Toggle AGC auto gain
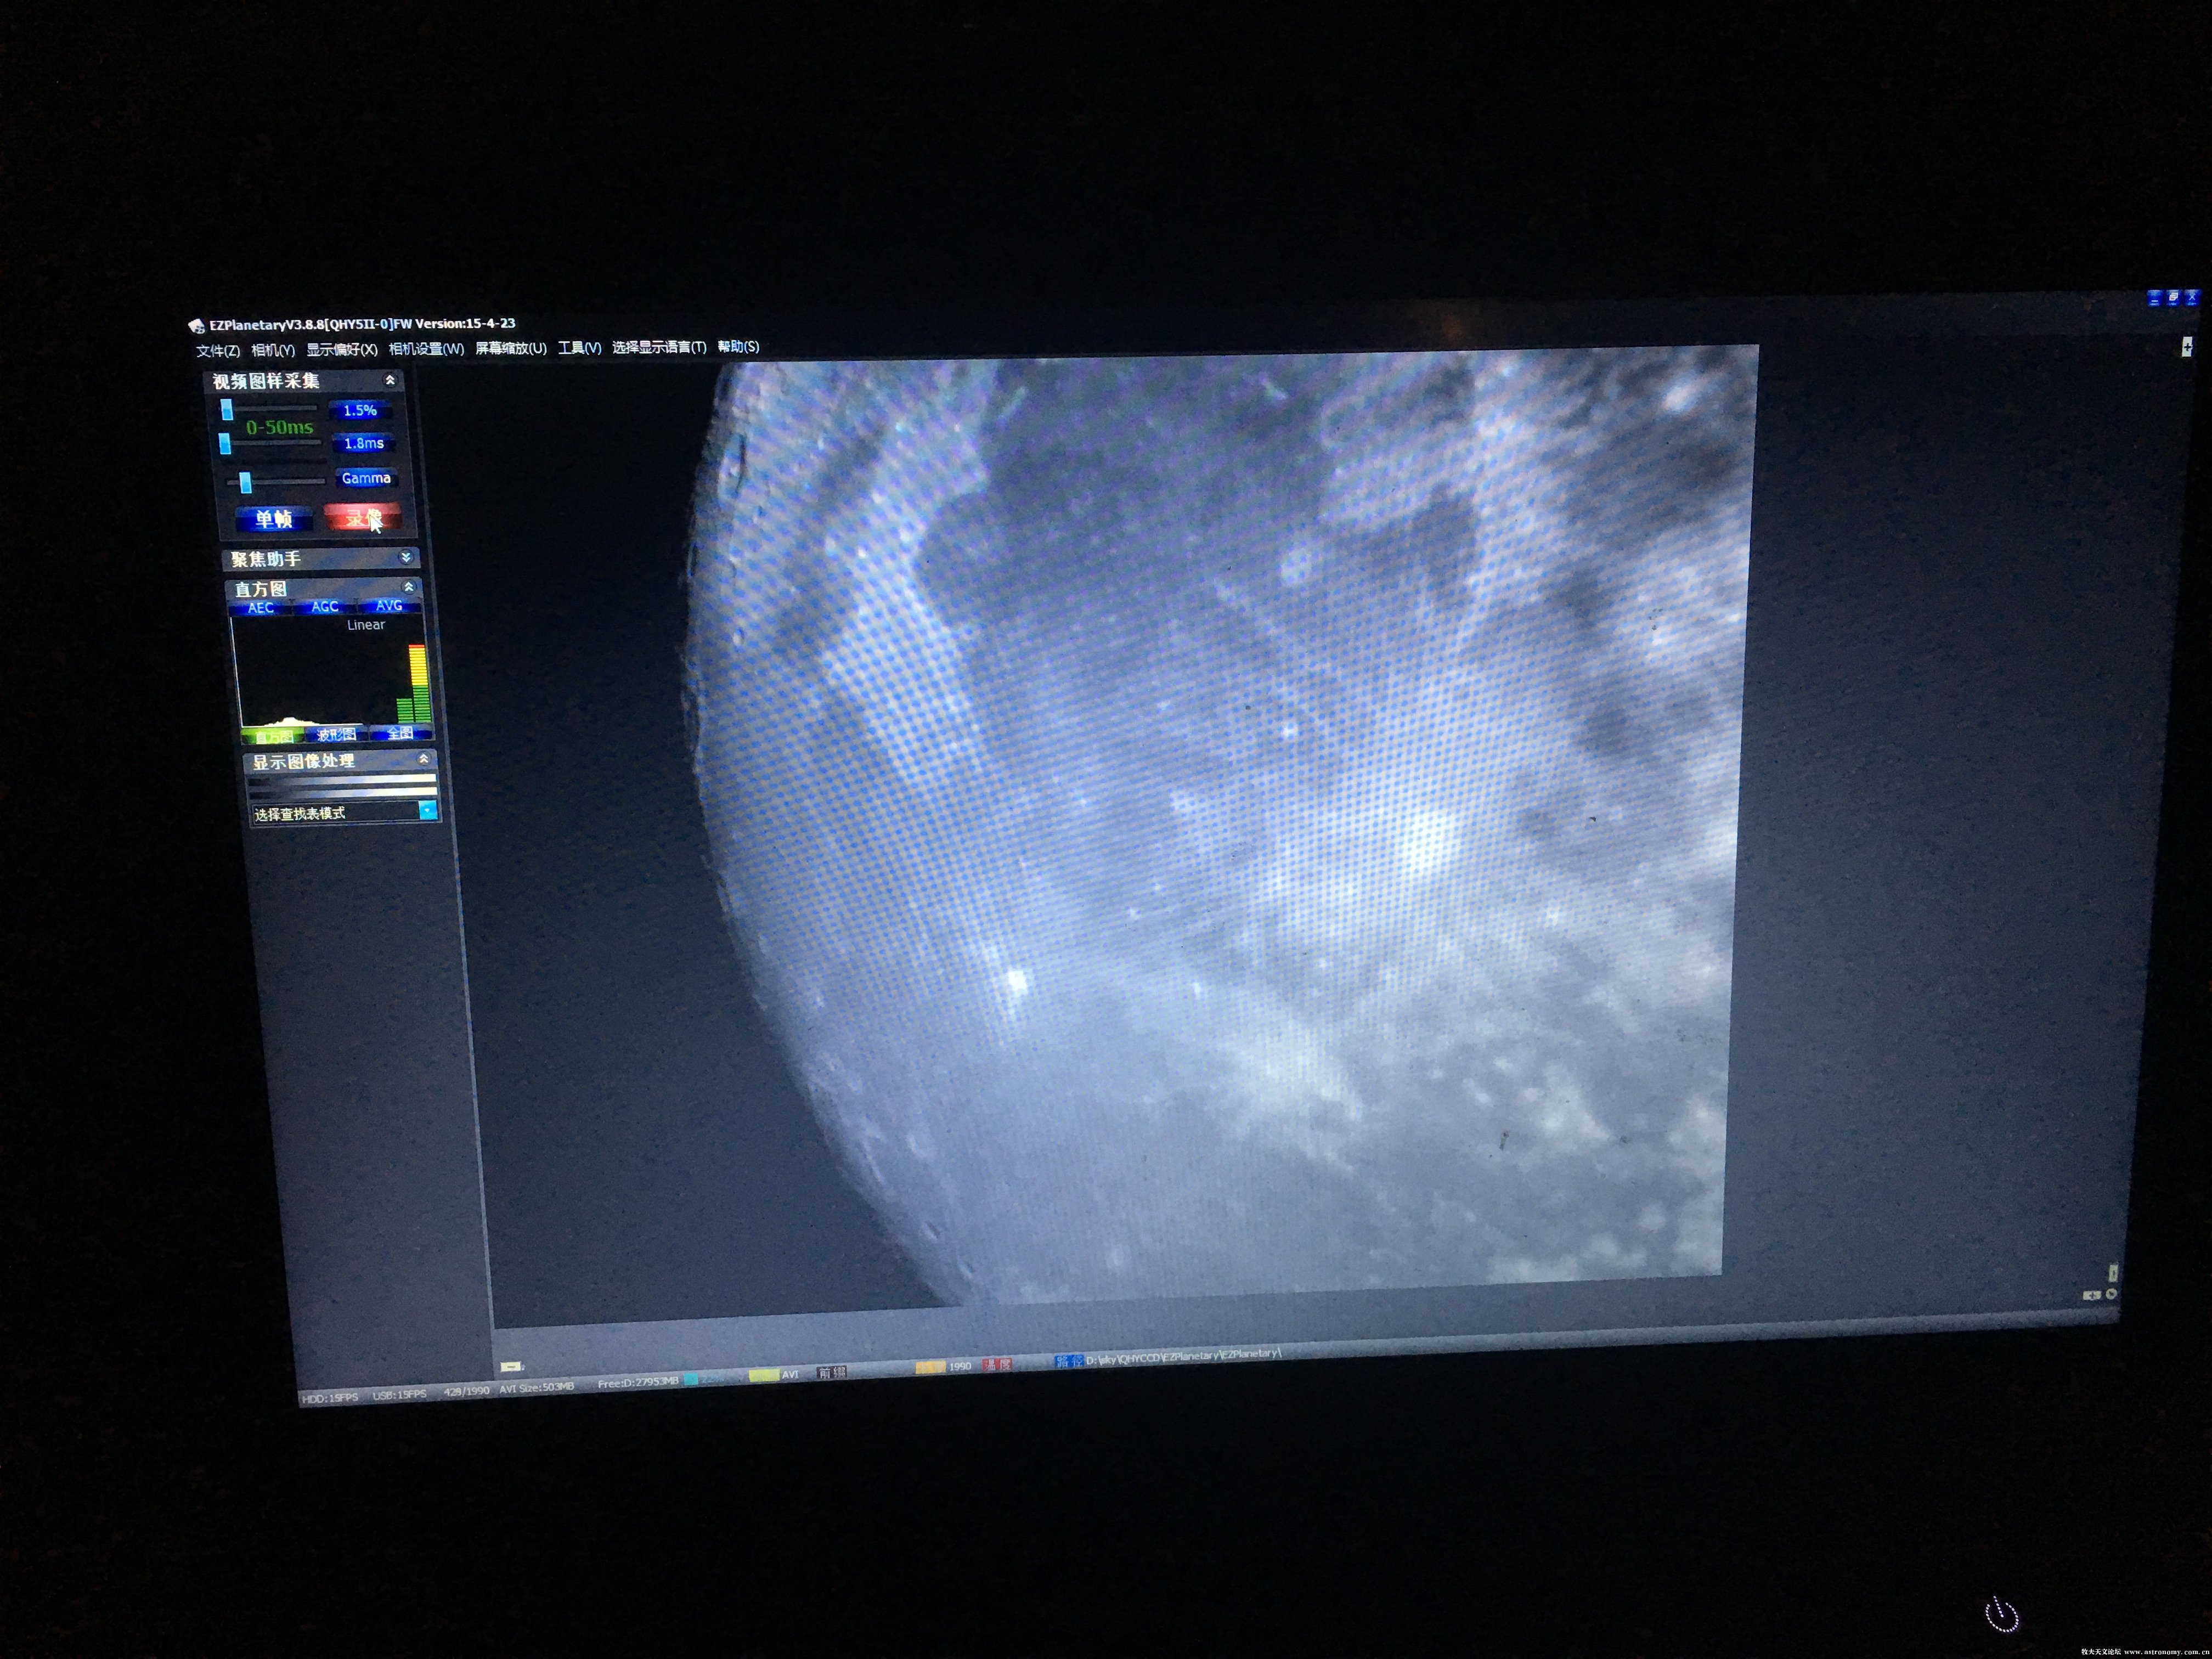The width and height of the screenshot is (2212, 1659). tap(325, 607)
